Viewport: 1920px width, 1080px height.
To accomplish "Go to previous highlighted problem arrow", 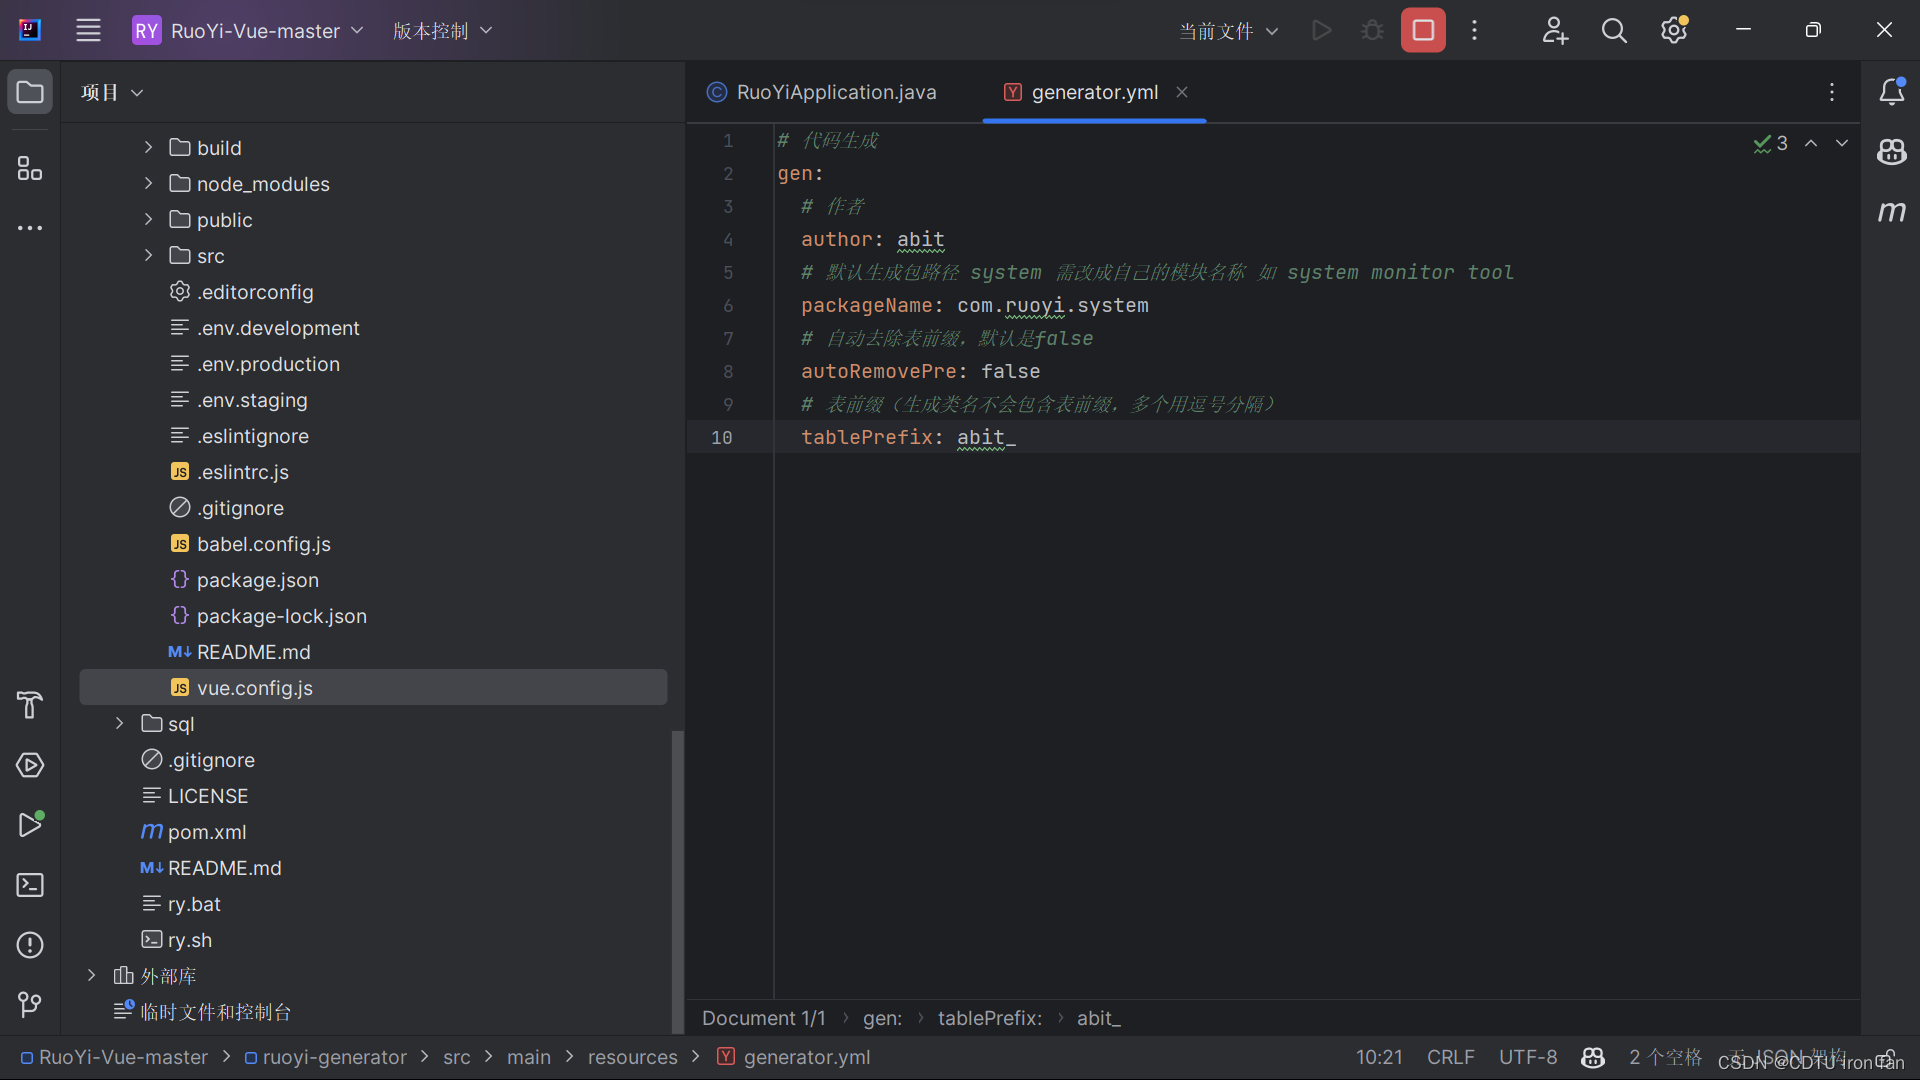I will tap(1811, 143).
